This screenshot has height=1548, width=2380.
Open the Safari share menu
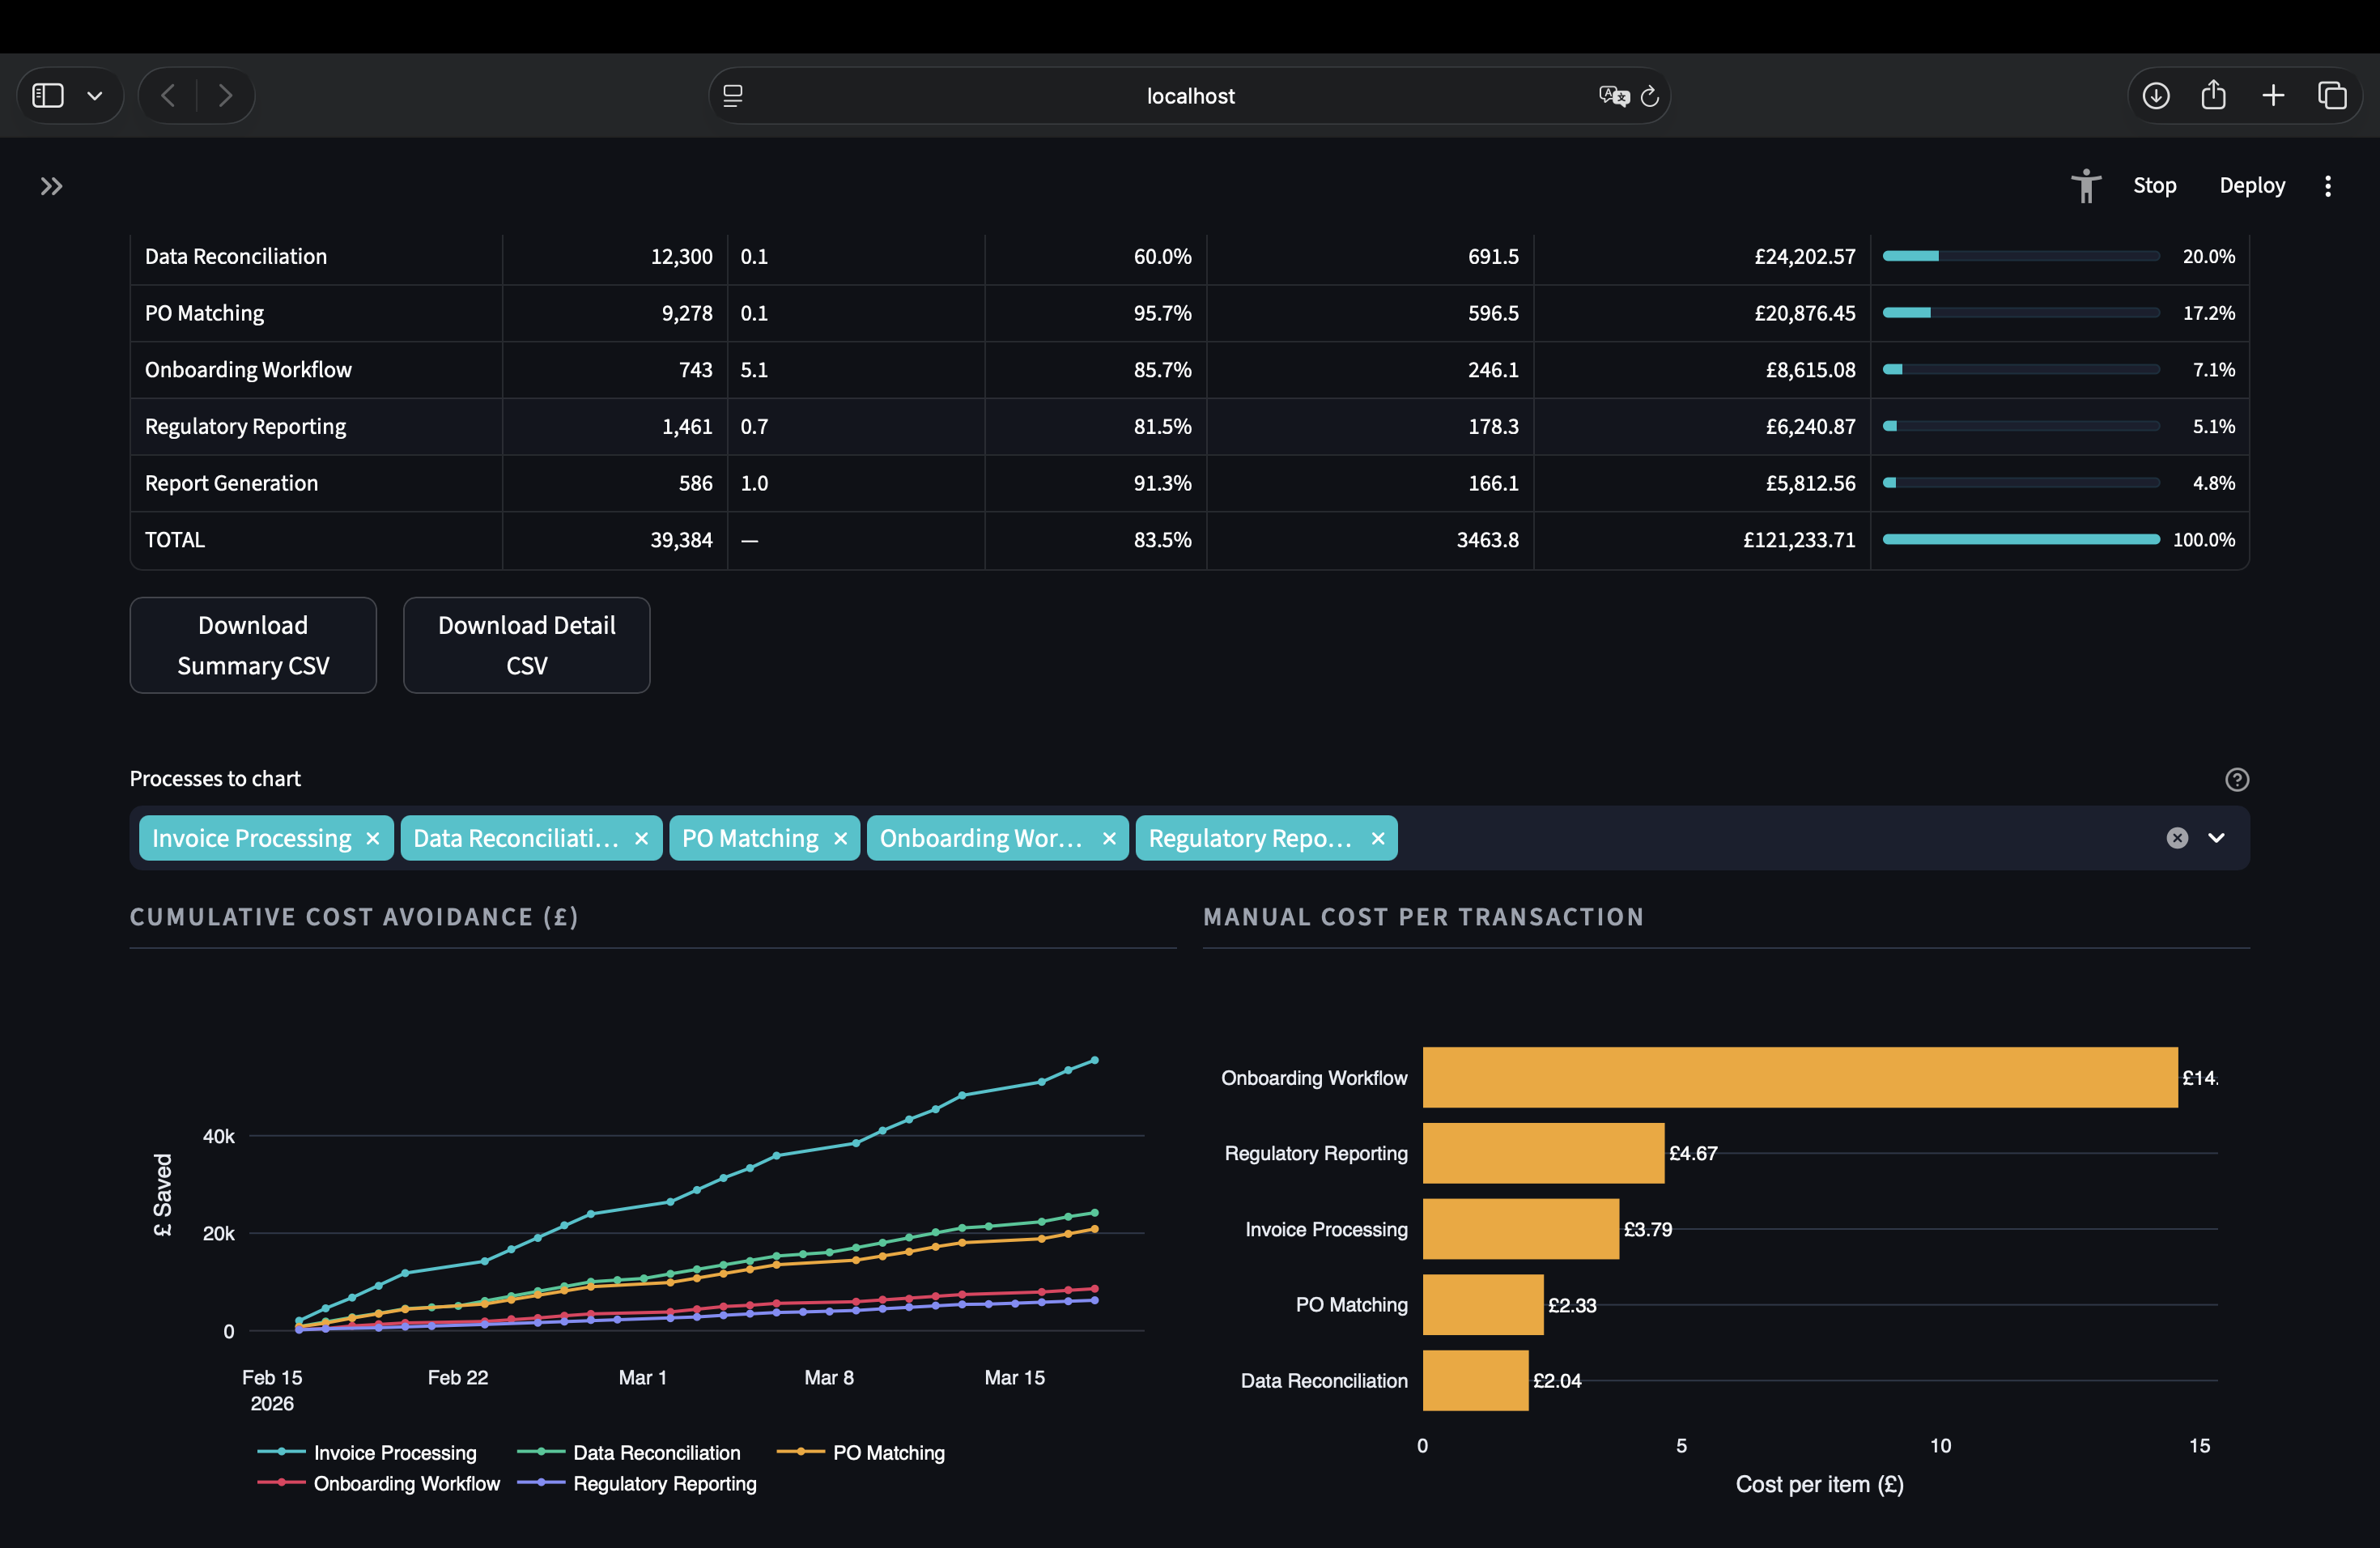pos(2214,95)
